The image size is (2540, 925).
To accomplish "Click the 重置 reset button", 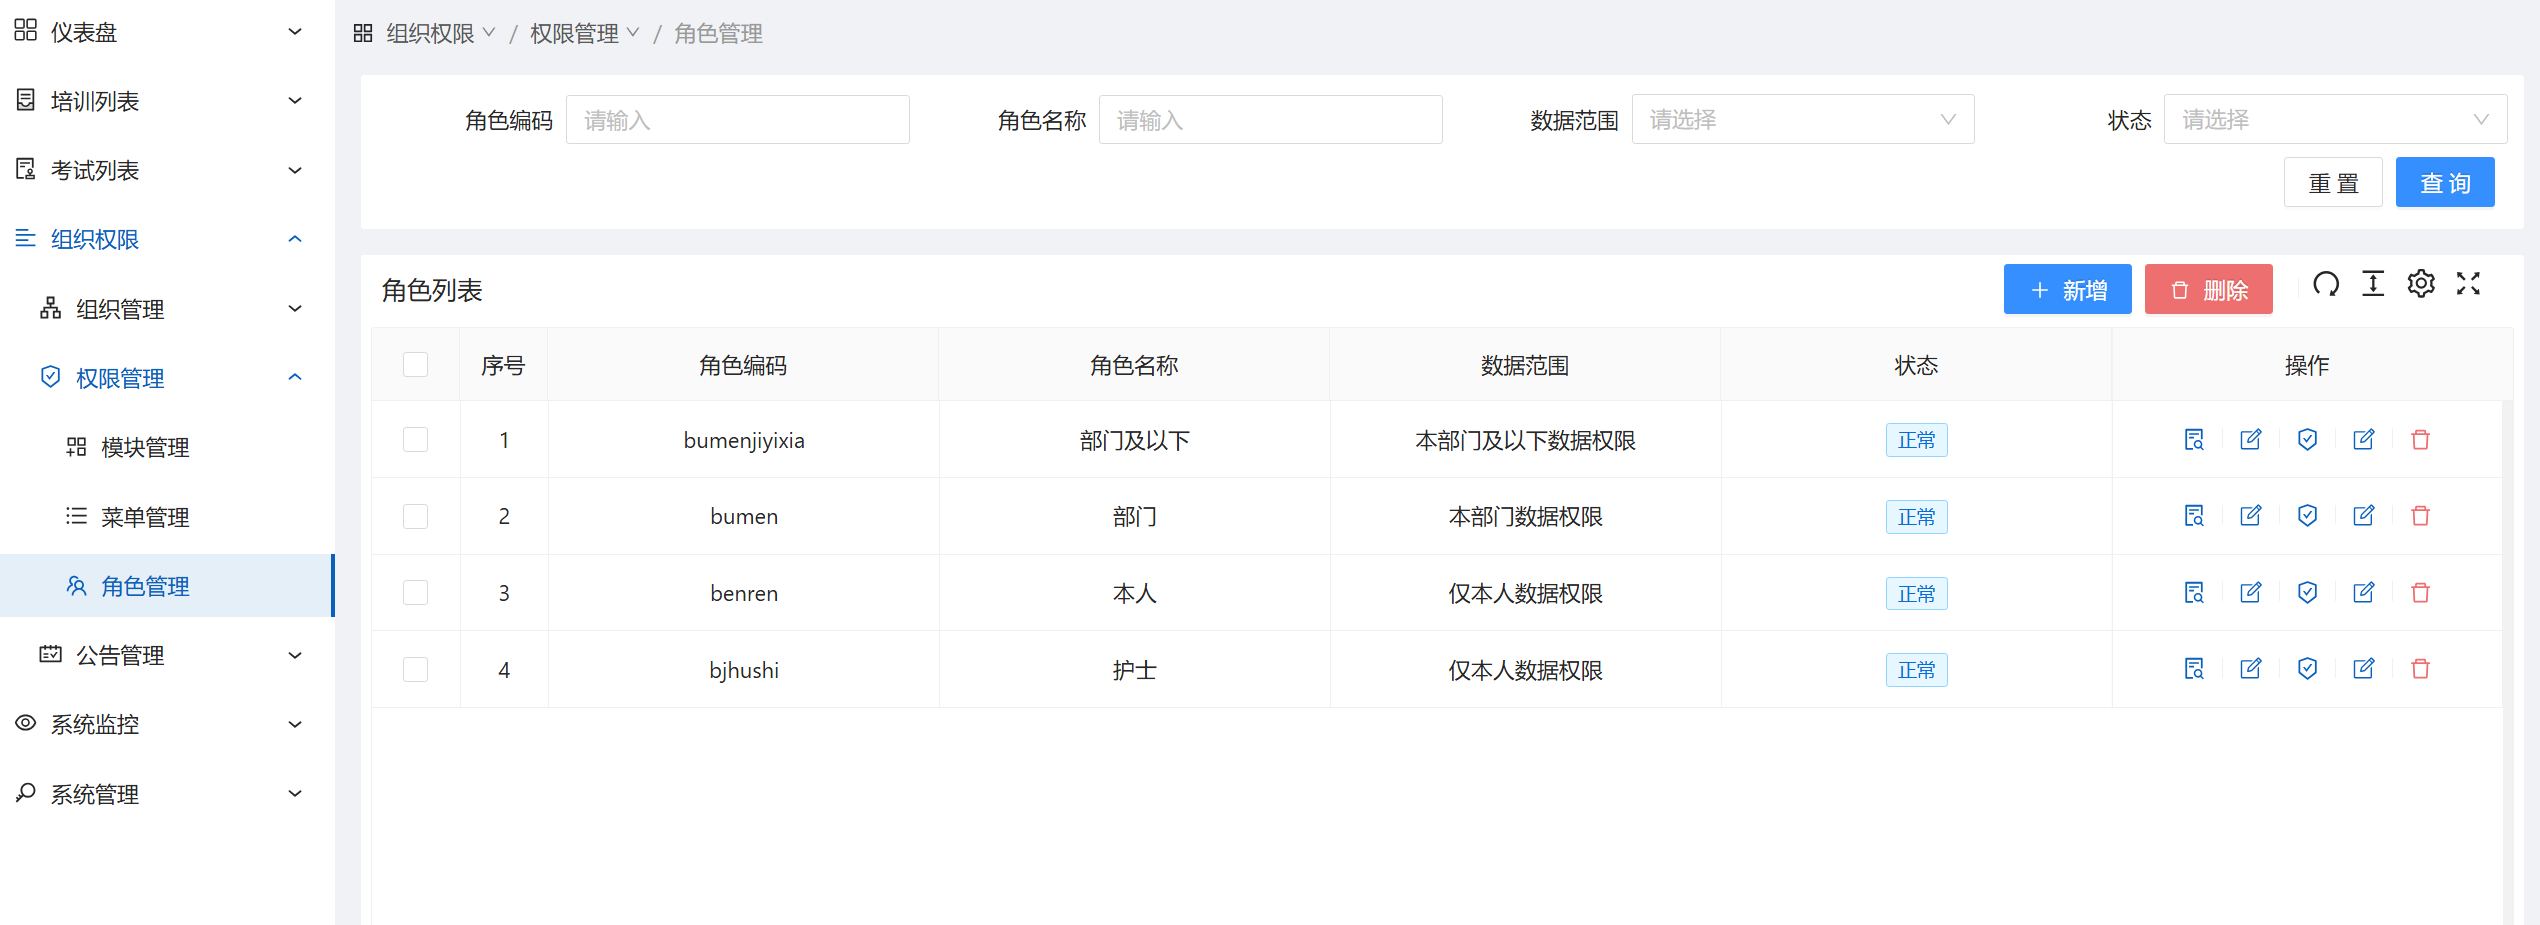I will point(2332,183).
